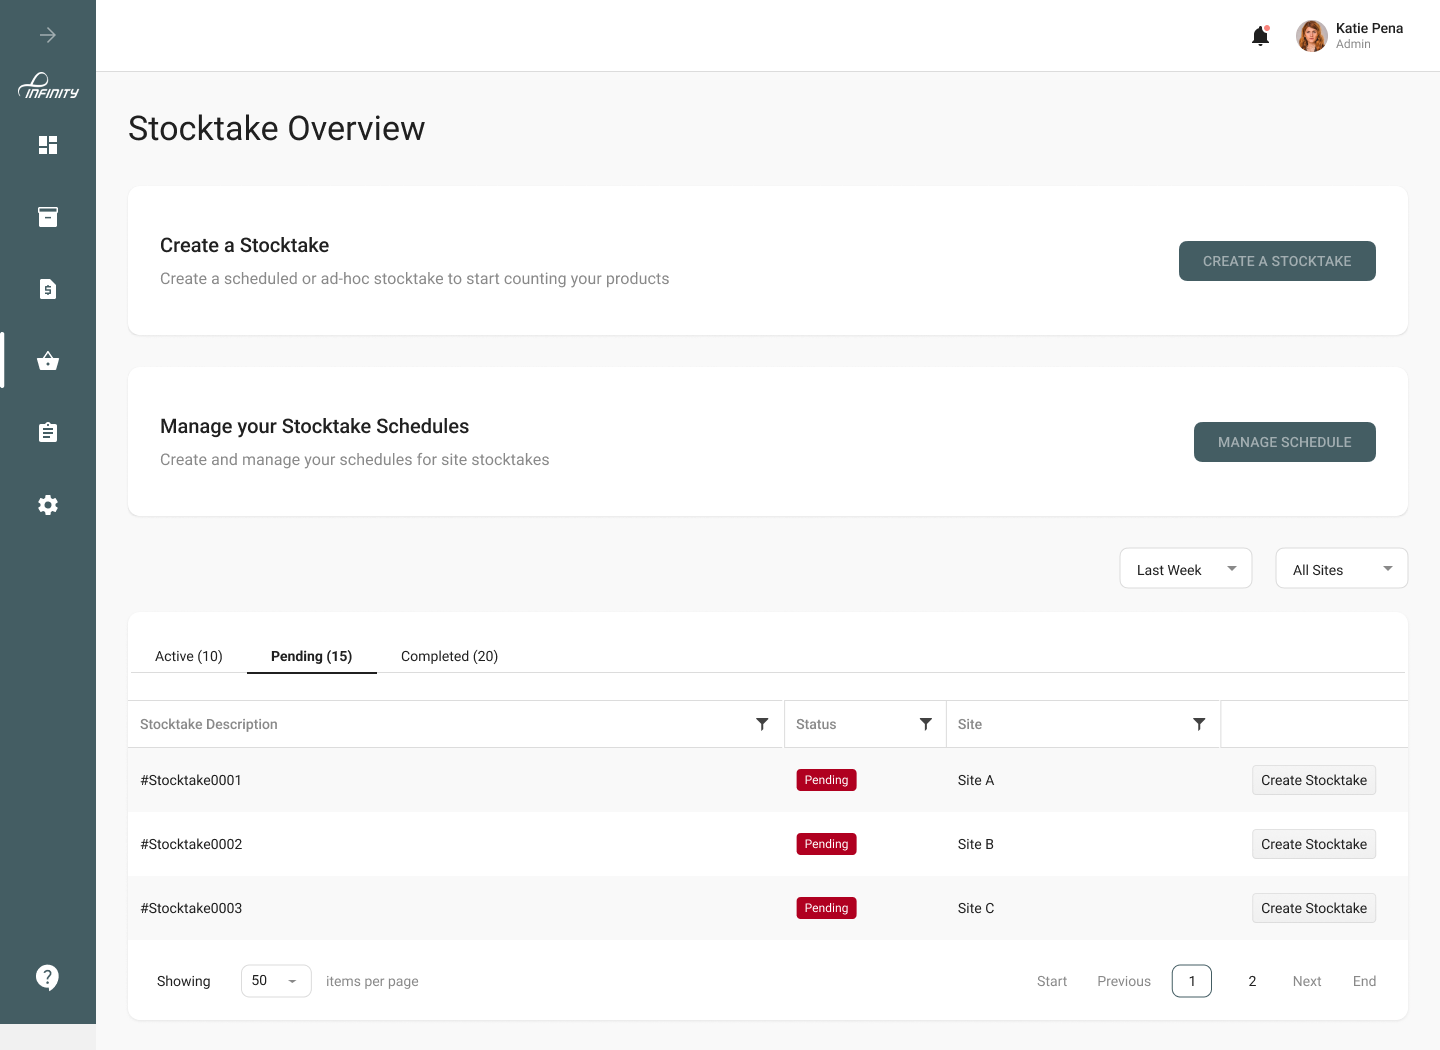Select the Pending (15) tab

(x=312, y=656)
